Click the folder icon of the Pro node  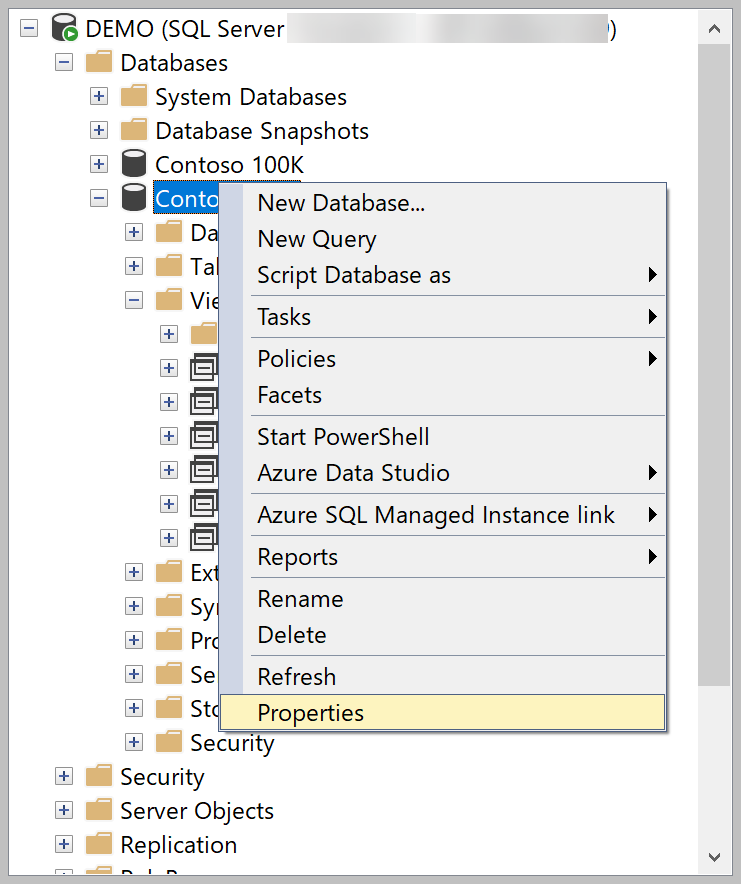[169, 640]
